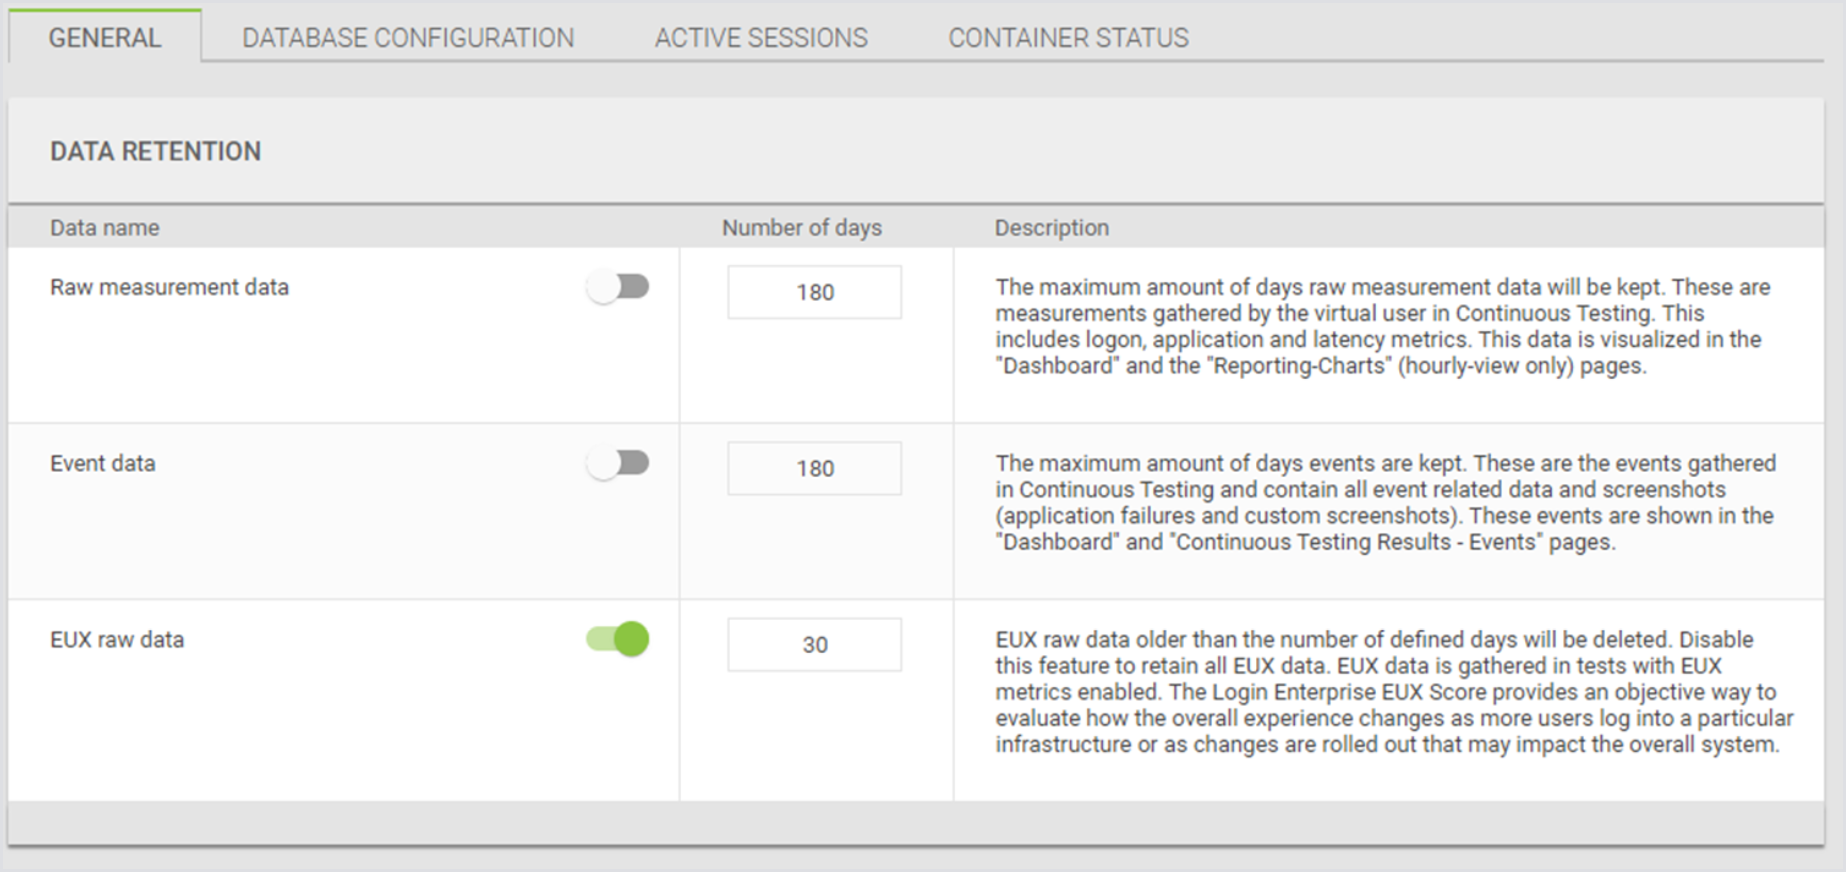Focus the Event data days input
The image size is (1846, 872).
click(814, 468)
